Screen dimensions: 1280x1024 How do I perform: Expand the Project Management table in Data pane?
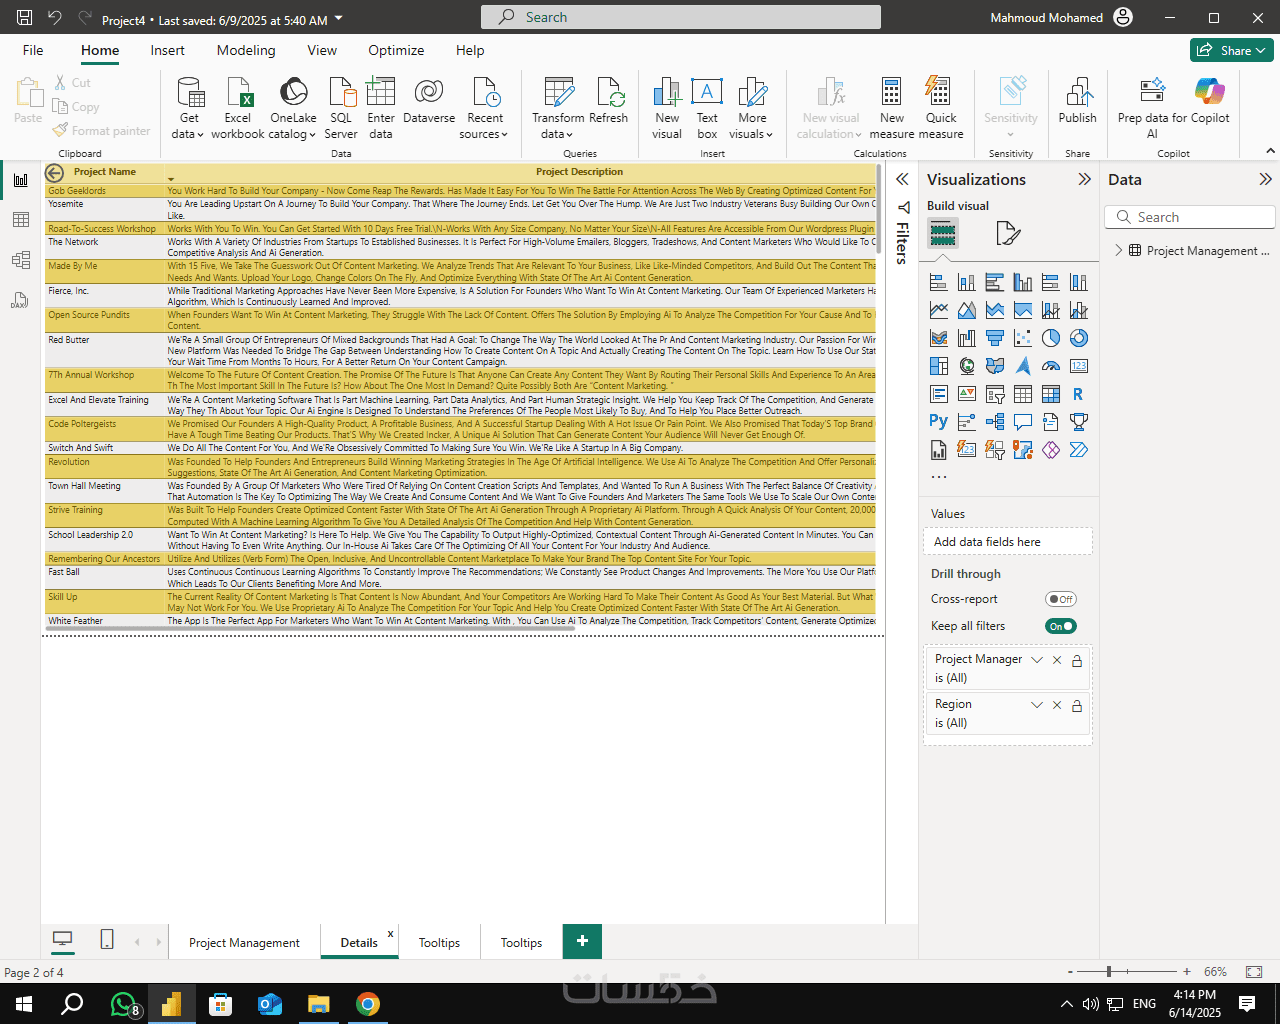1118,251
